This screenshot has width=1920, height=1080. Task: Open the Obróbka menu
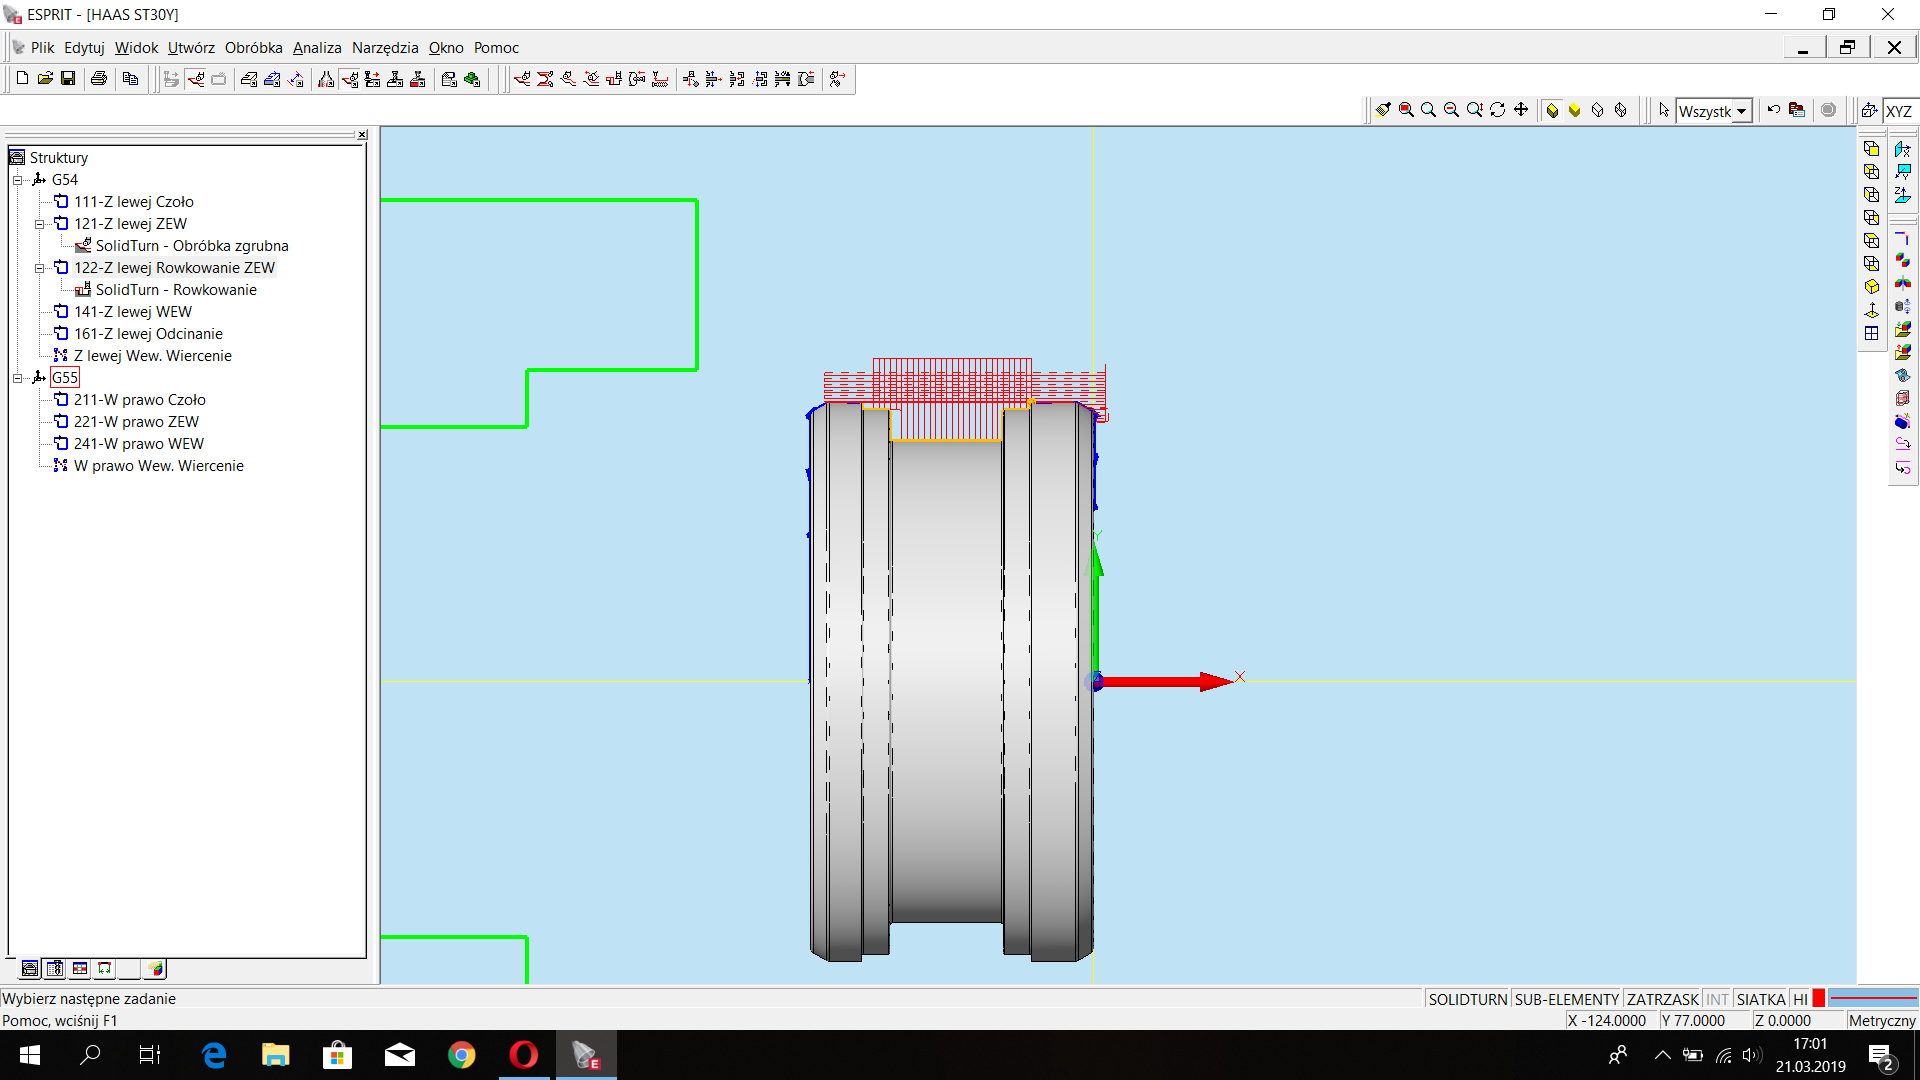click(x=253, y=48)
